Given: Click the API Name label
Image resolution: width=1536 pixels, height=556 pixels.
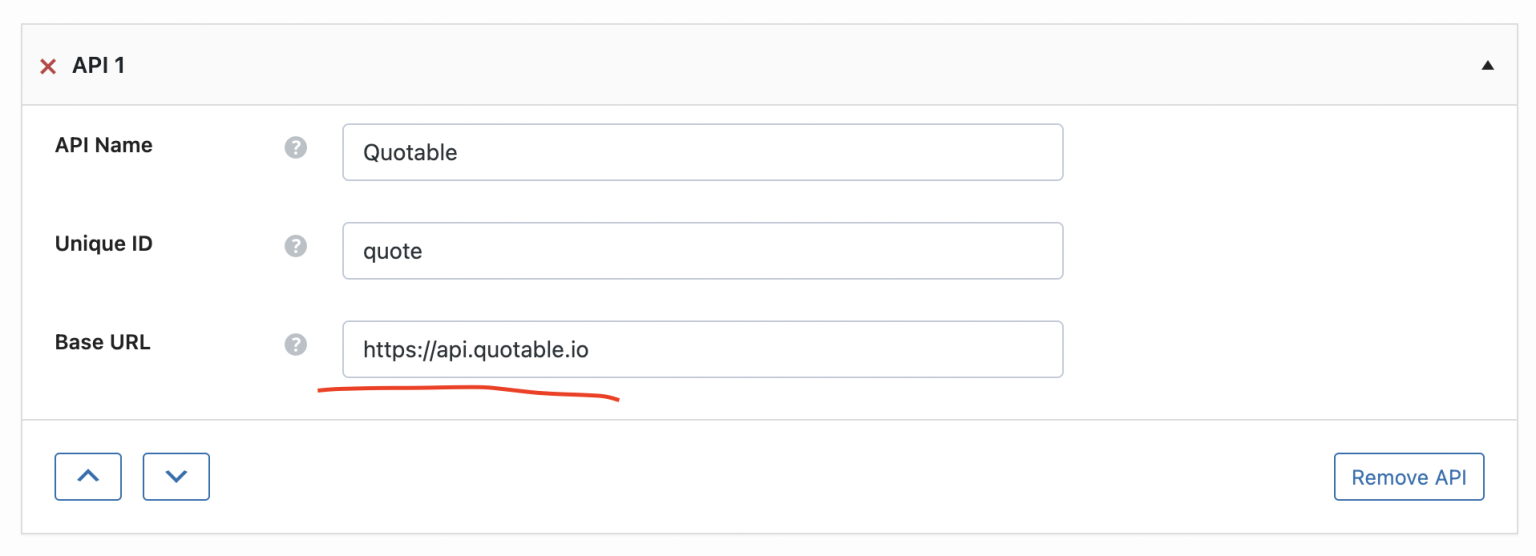Looking at the screenshot, I should tap(104, 145).
